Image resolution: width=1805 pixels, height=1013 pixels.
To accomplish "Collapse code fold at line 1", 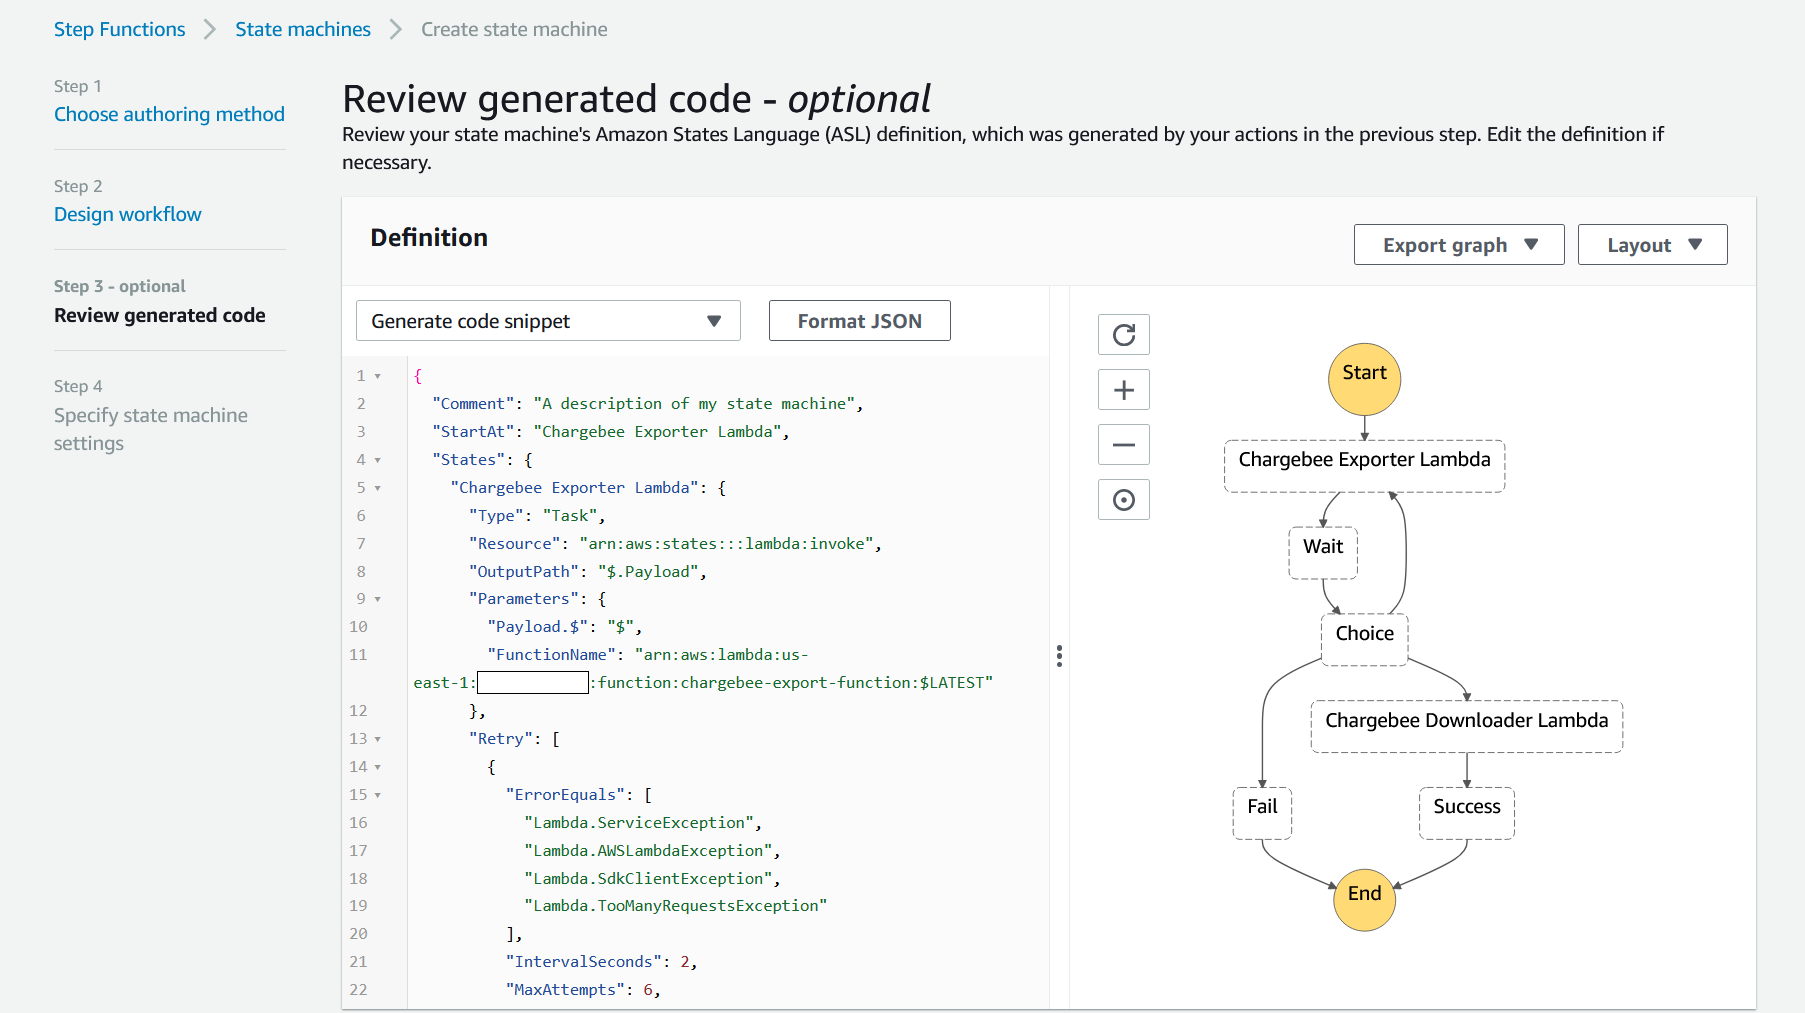I will click(378, 376).
